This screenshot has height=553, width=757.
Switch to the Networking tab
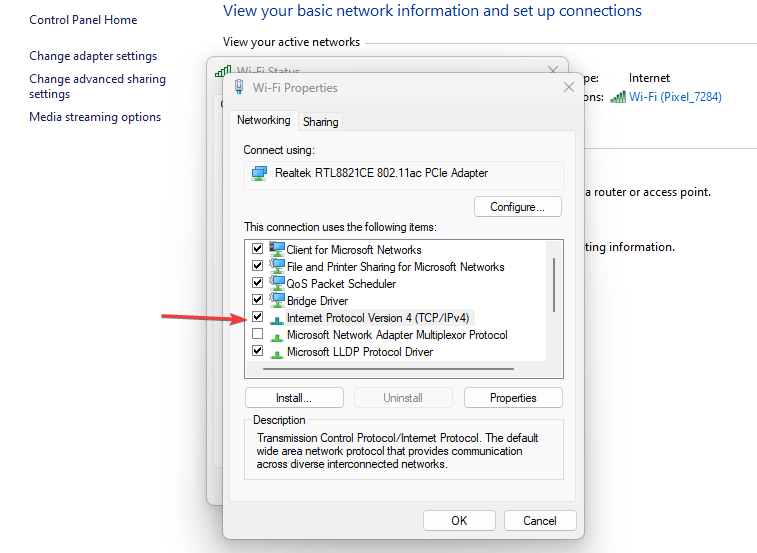pyautogui.click(x=264, y=120)
